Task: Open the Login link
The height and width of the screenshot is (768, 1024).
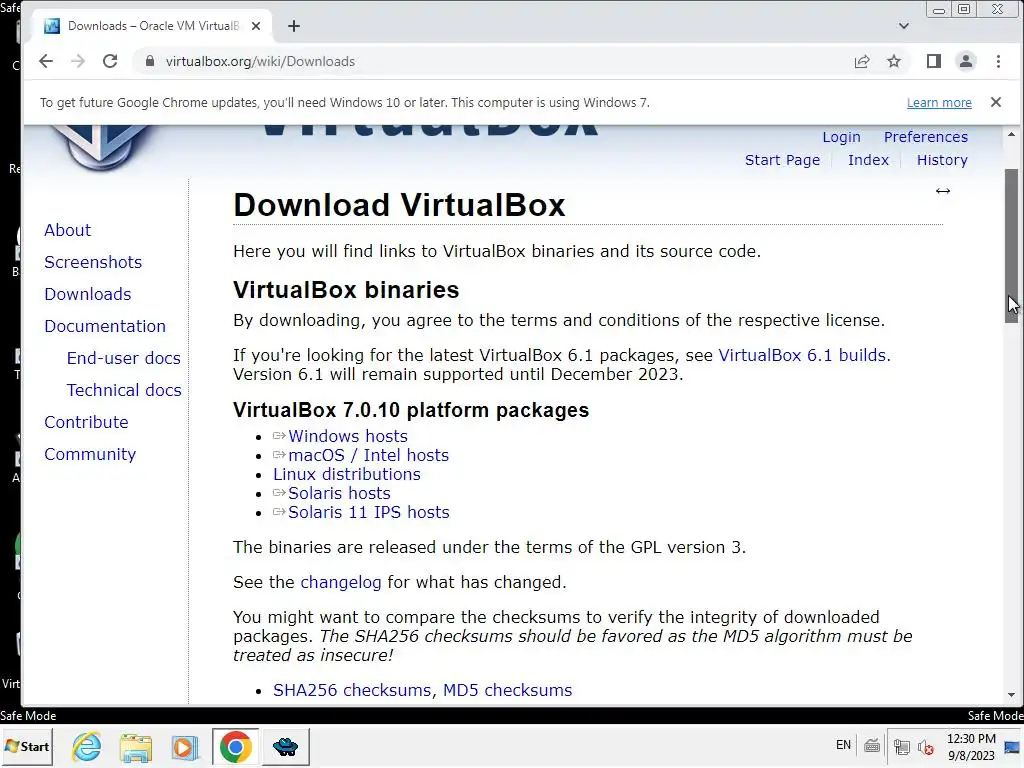Action: [x=841, y=137]
